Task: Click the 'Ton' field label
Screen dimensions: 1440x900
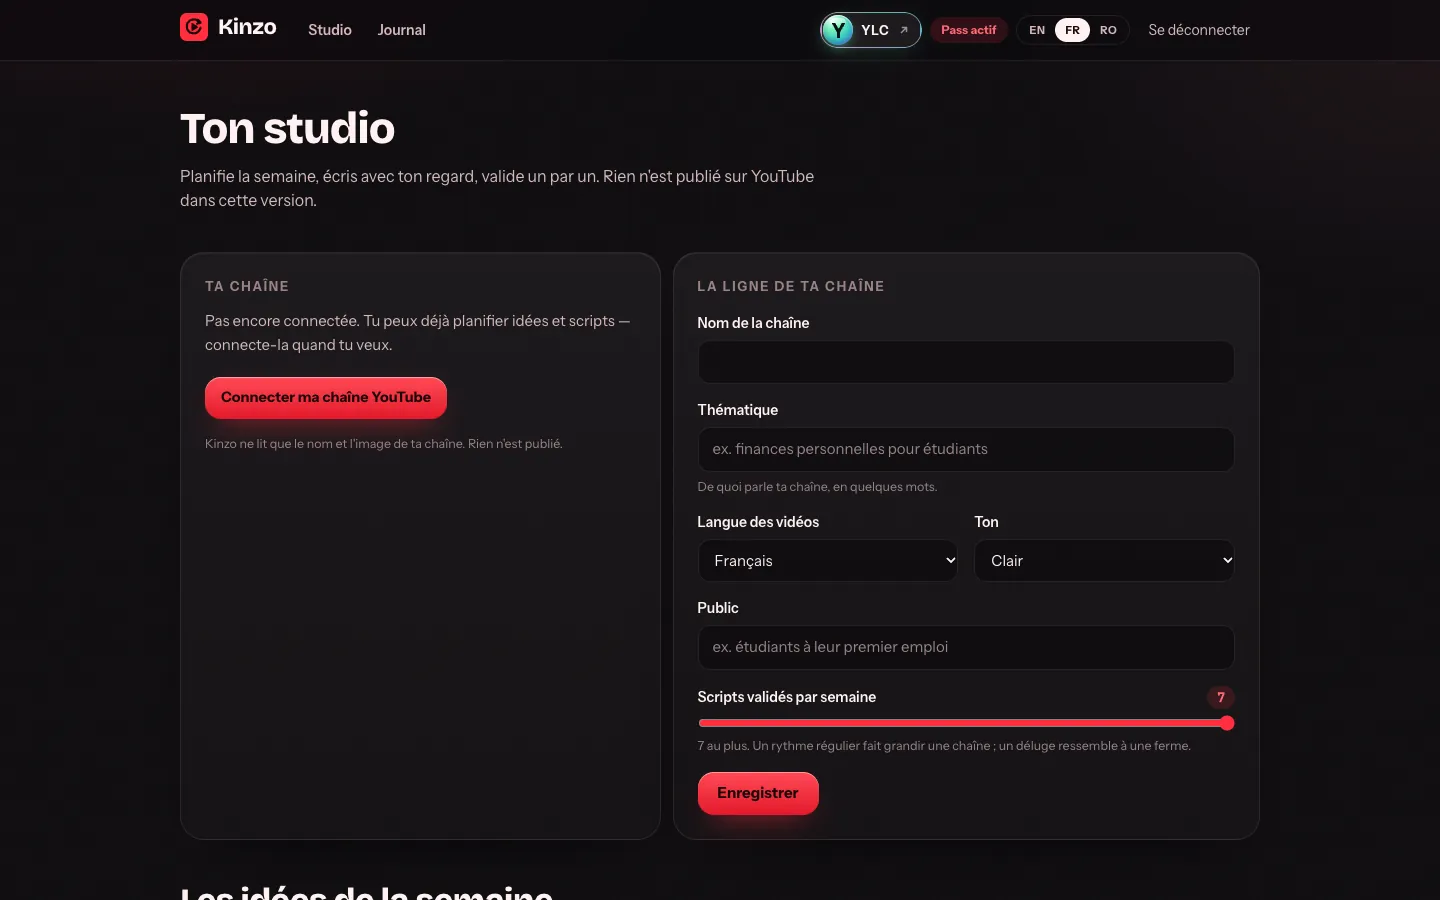Action: [x=987, y=522]
